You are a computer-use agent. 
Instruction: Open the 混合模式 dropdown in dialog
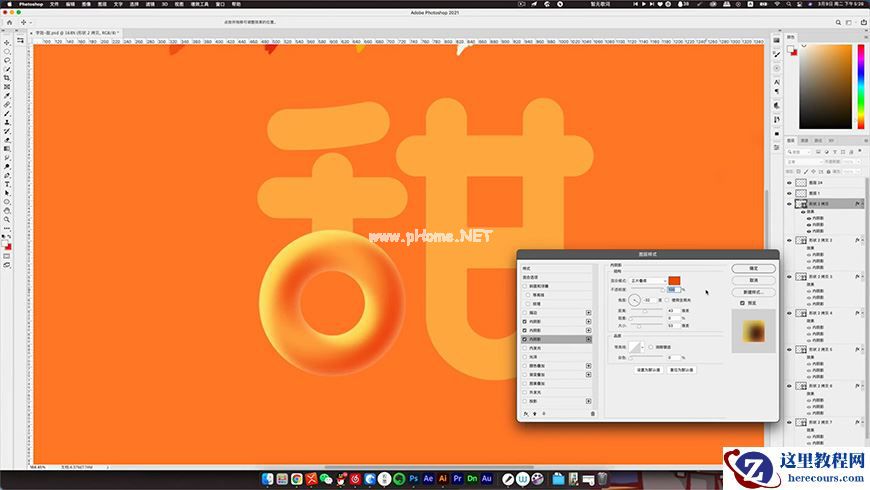point(648,281)
